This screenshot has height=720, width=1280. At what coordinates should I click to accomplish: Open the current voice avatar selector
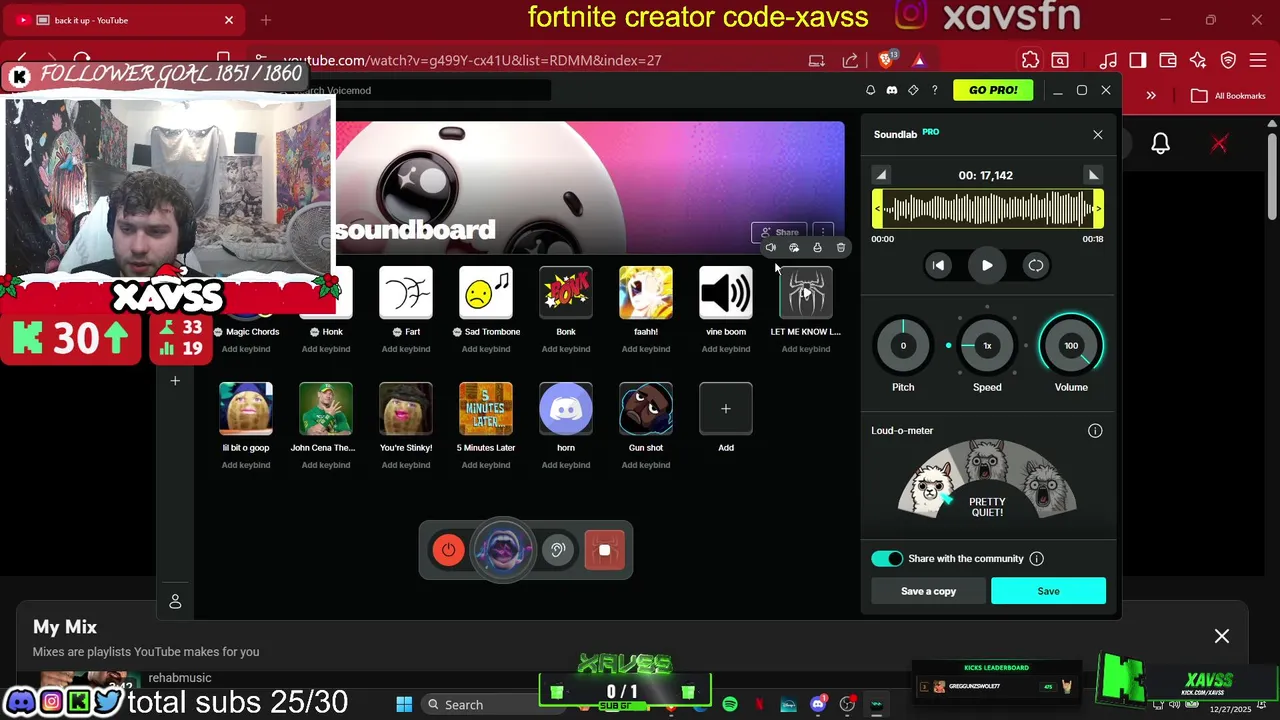[503, 550]
